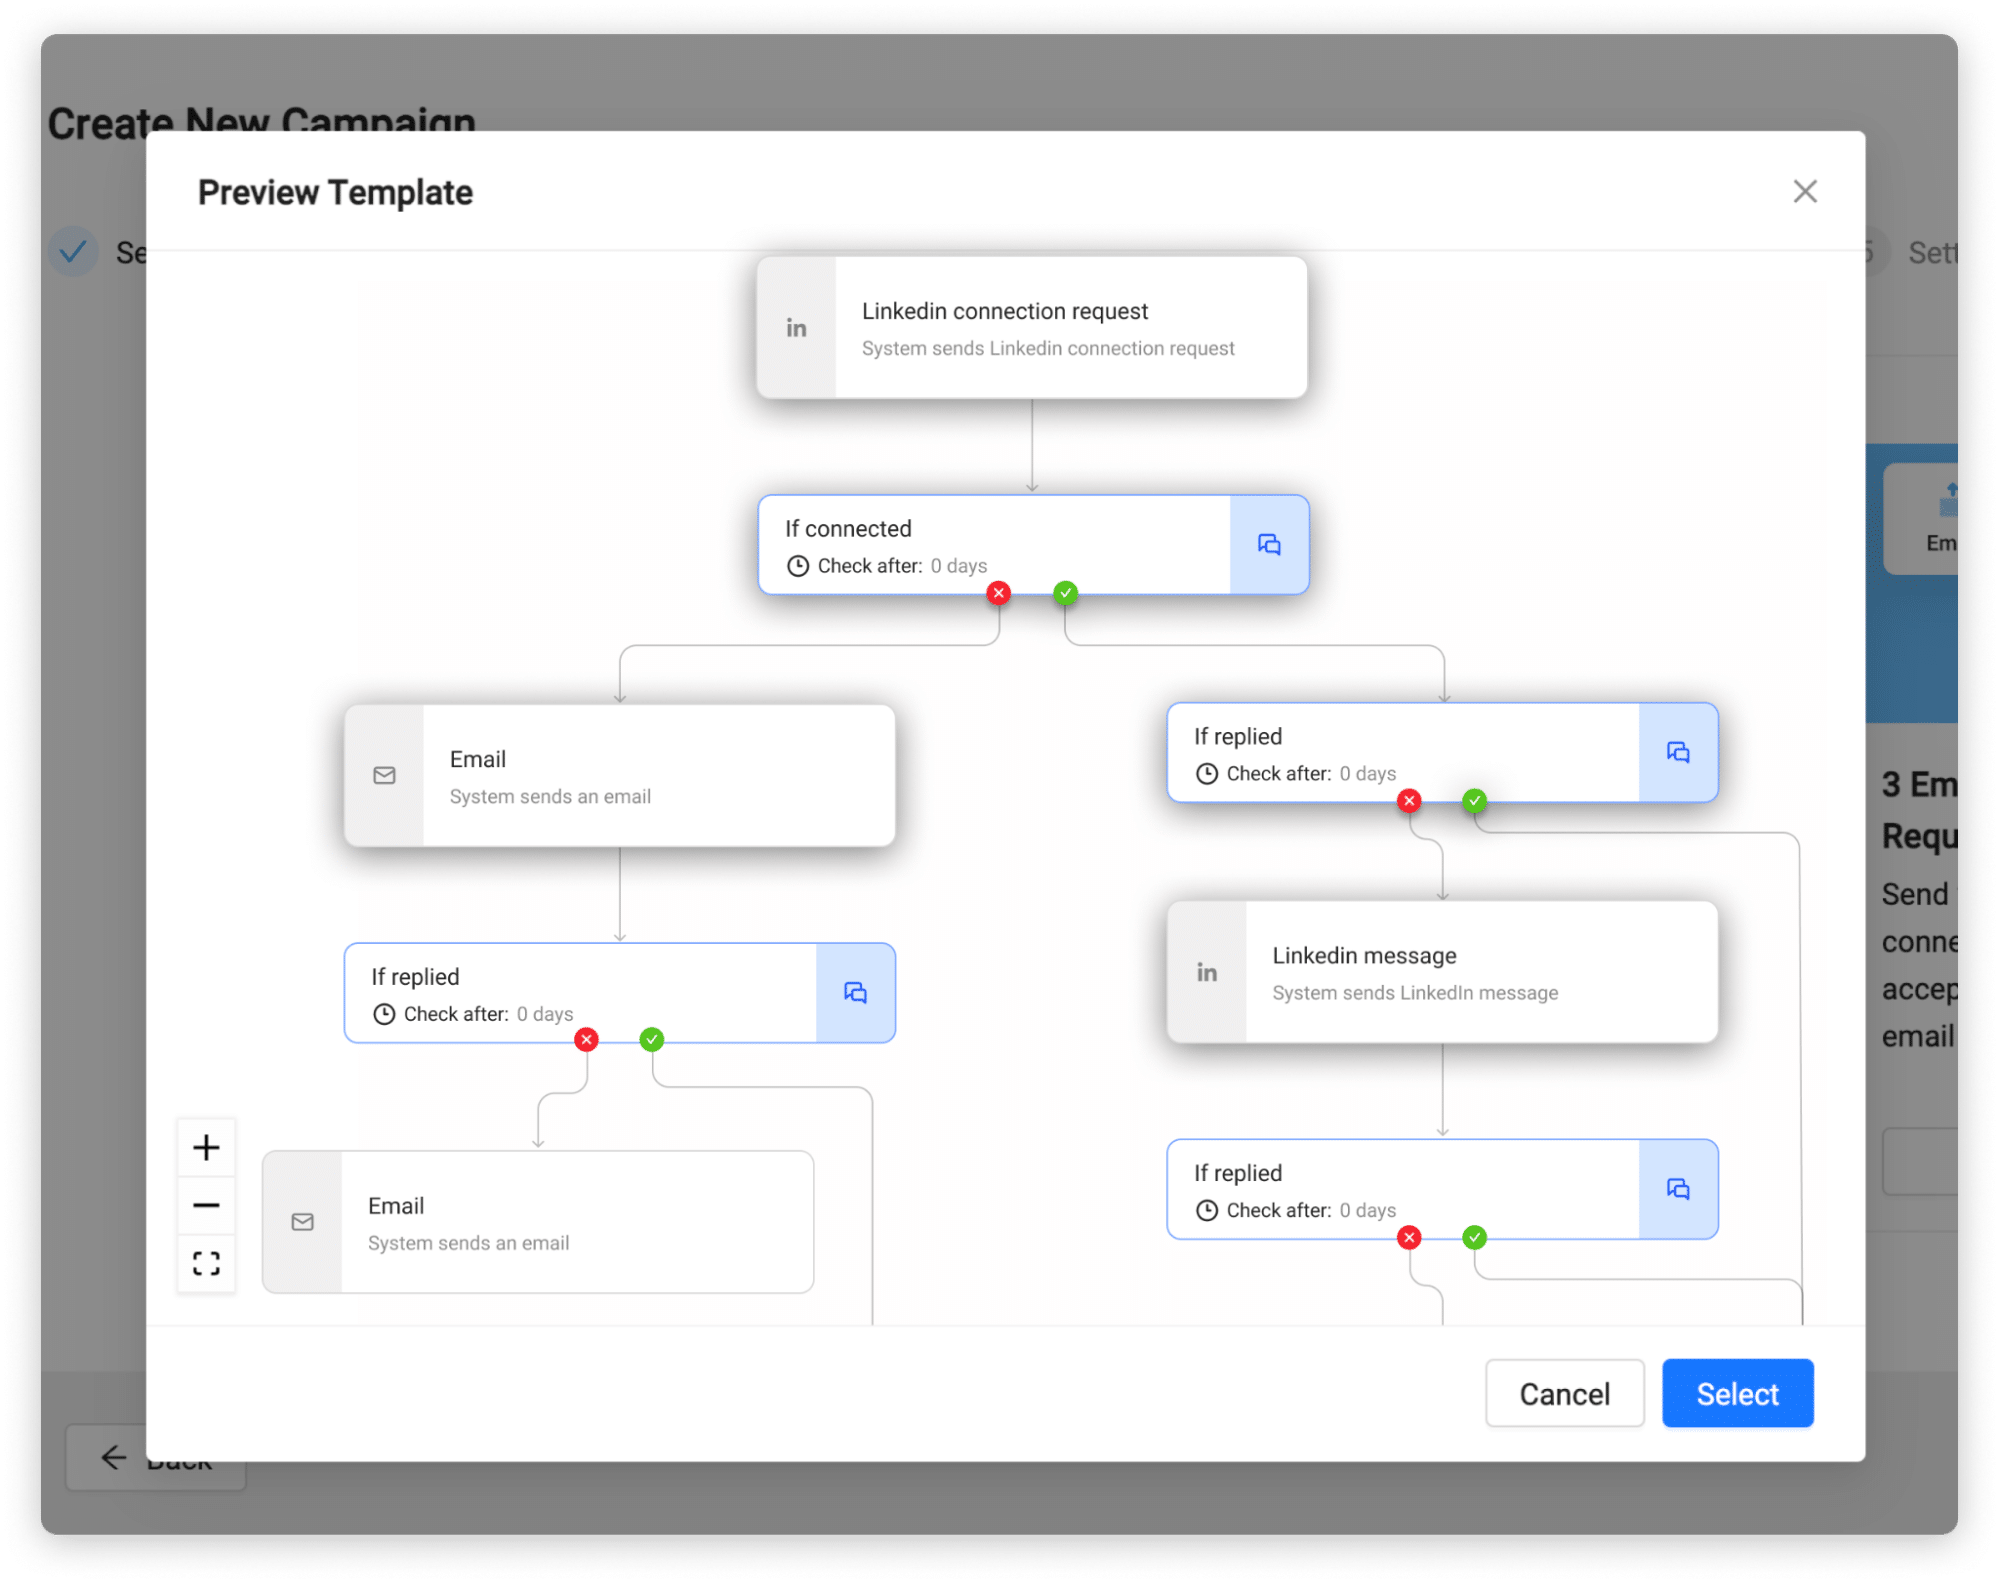Screen dimensions: 1999x1583
Task: Open message preview on the bottom If replied node
Action: pyautogui.click(x=1678, y=1189)
